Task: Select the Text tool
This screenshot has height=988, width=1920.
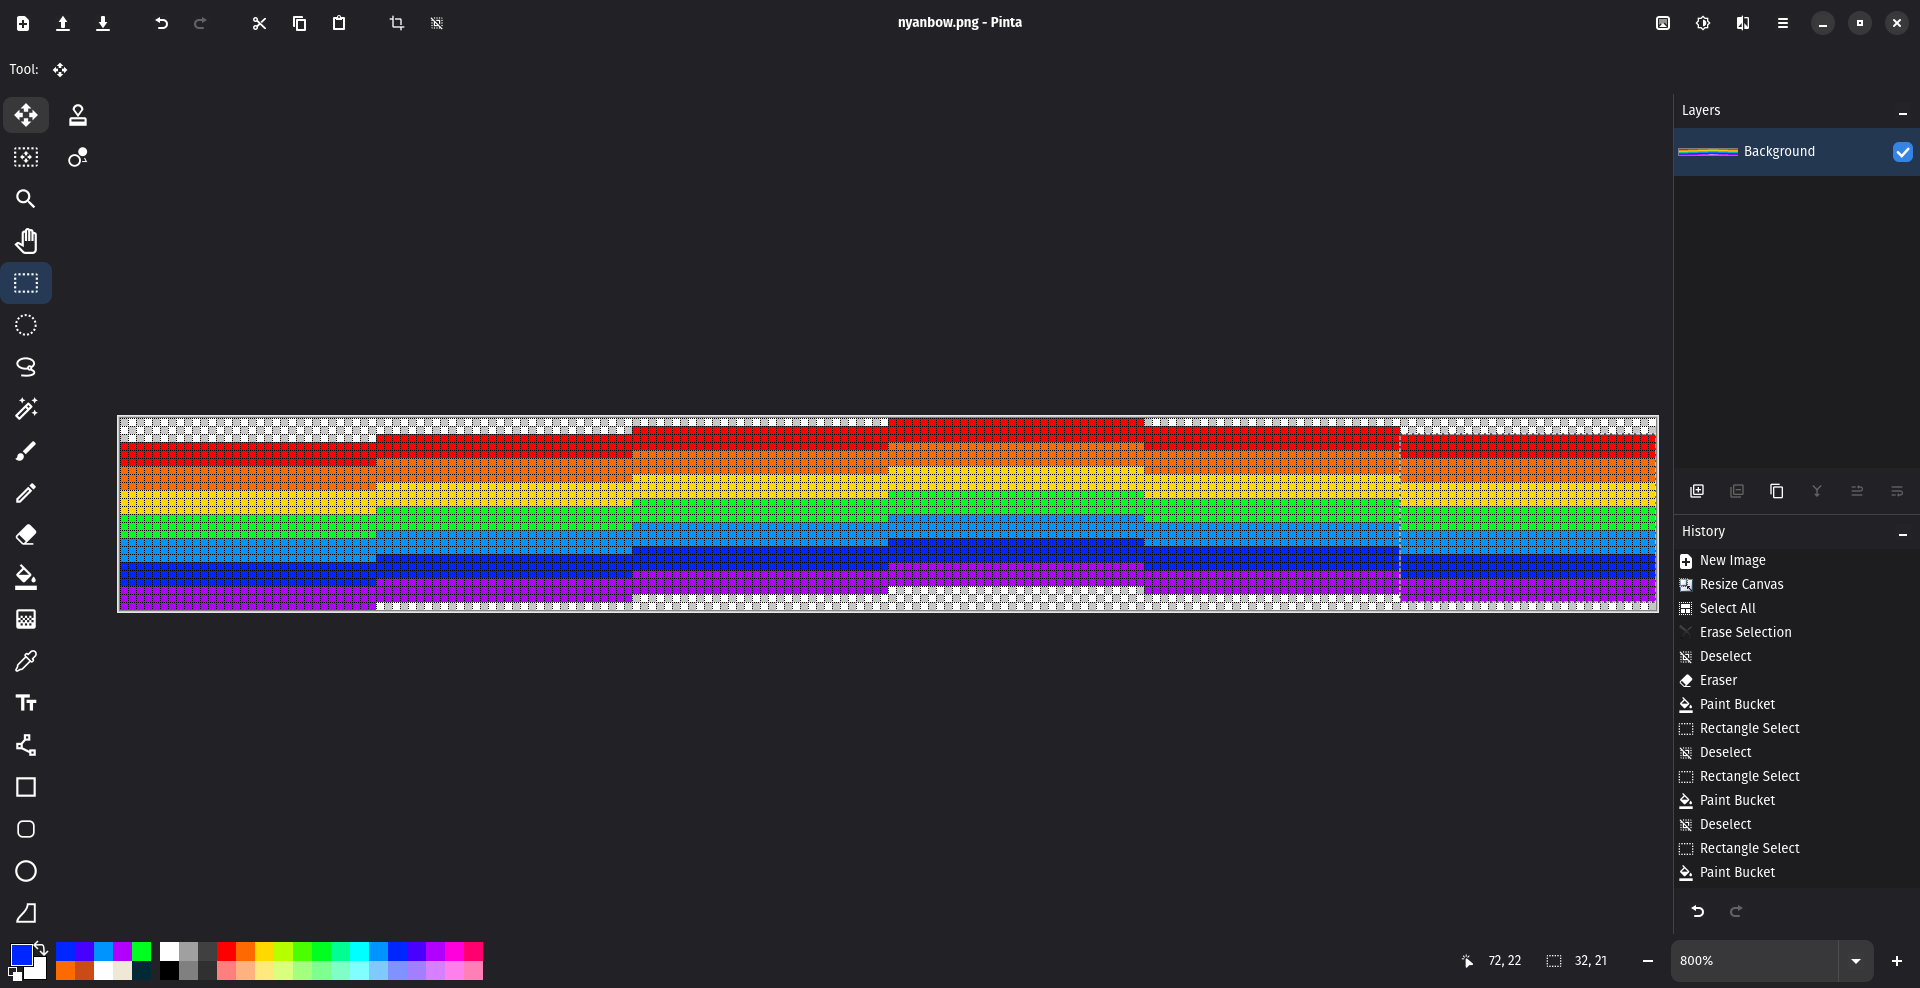Action: pos(26,703)
